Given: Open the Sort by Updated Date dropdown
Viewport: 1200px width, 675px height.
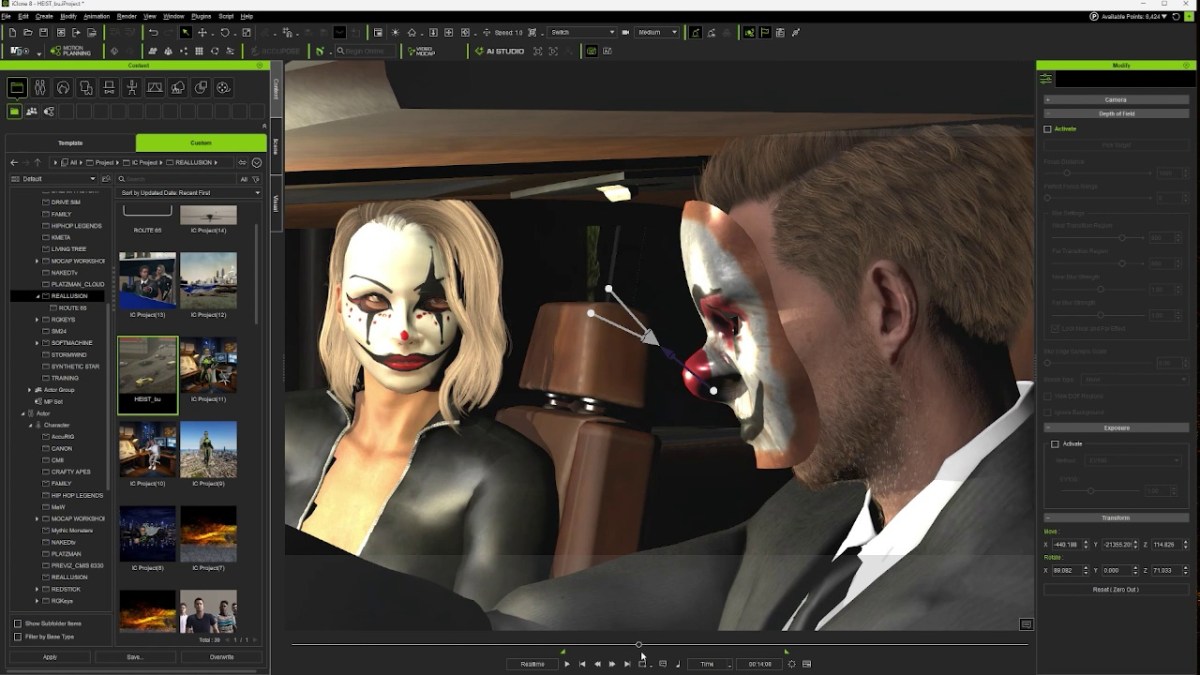Looking at the screenshot, I should click(x=189, y=192).
